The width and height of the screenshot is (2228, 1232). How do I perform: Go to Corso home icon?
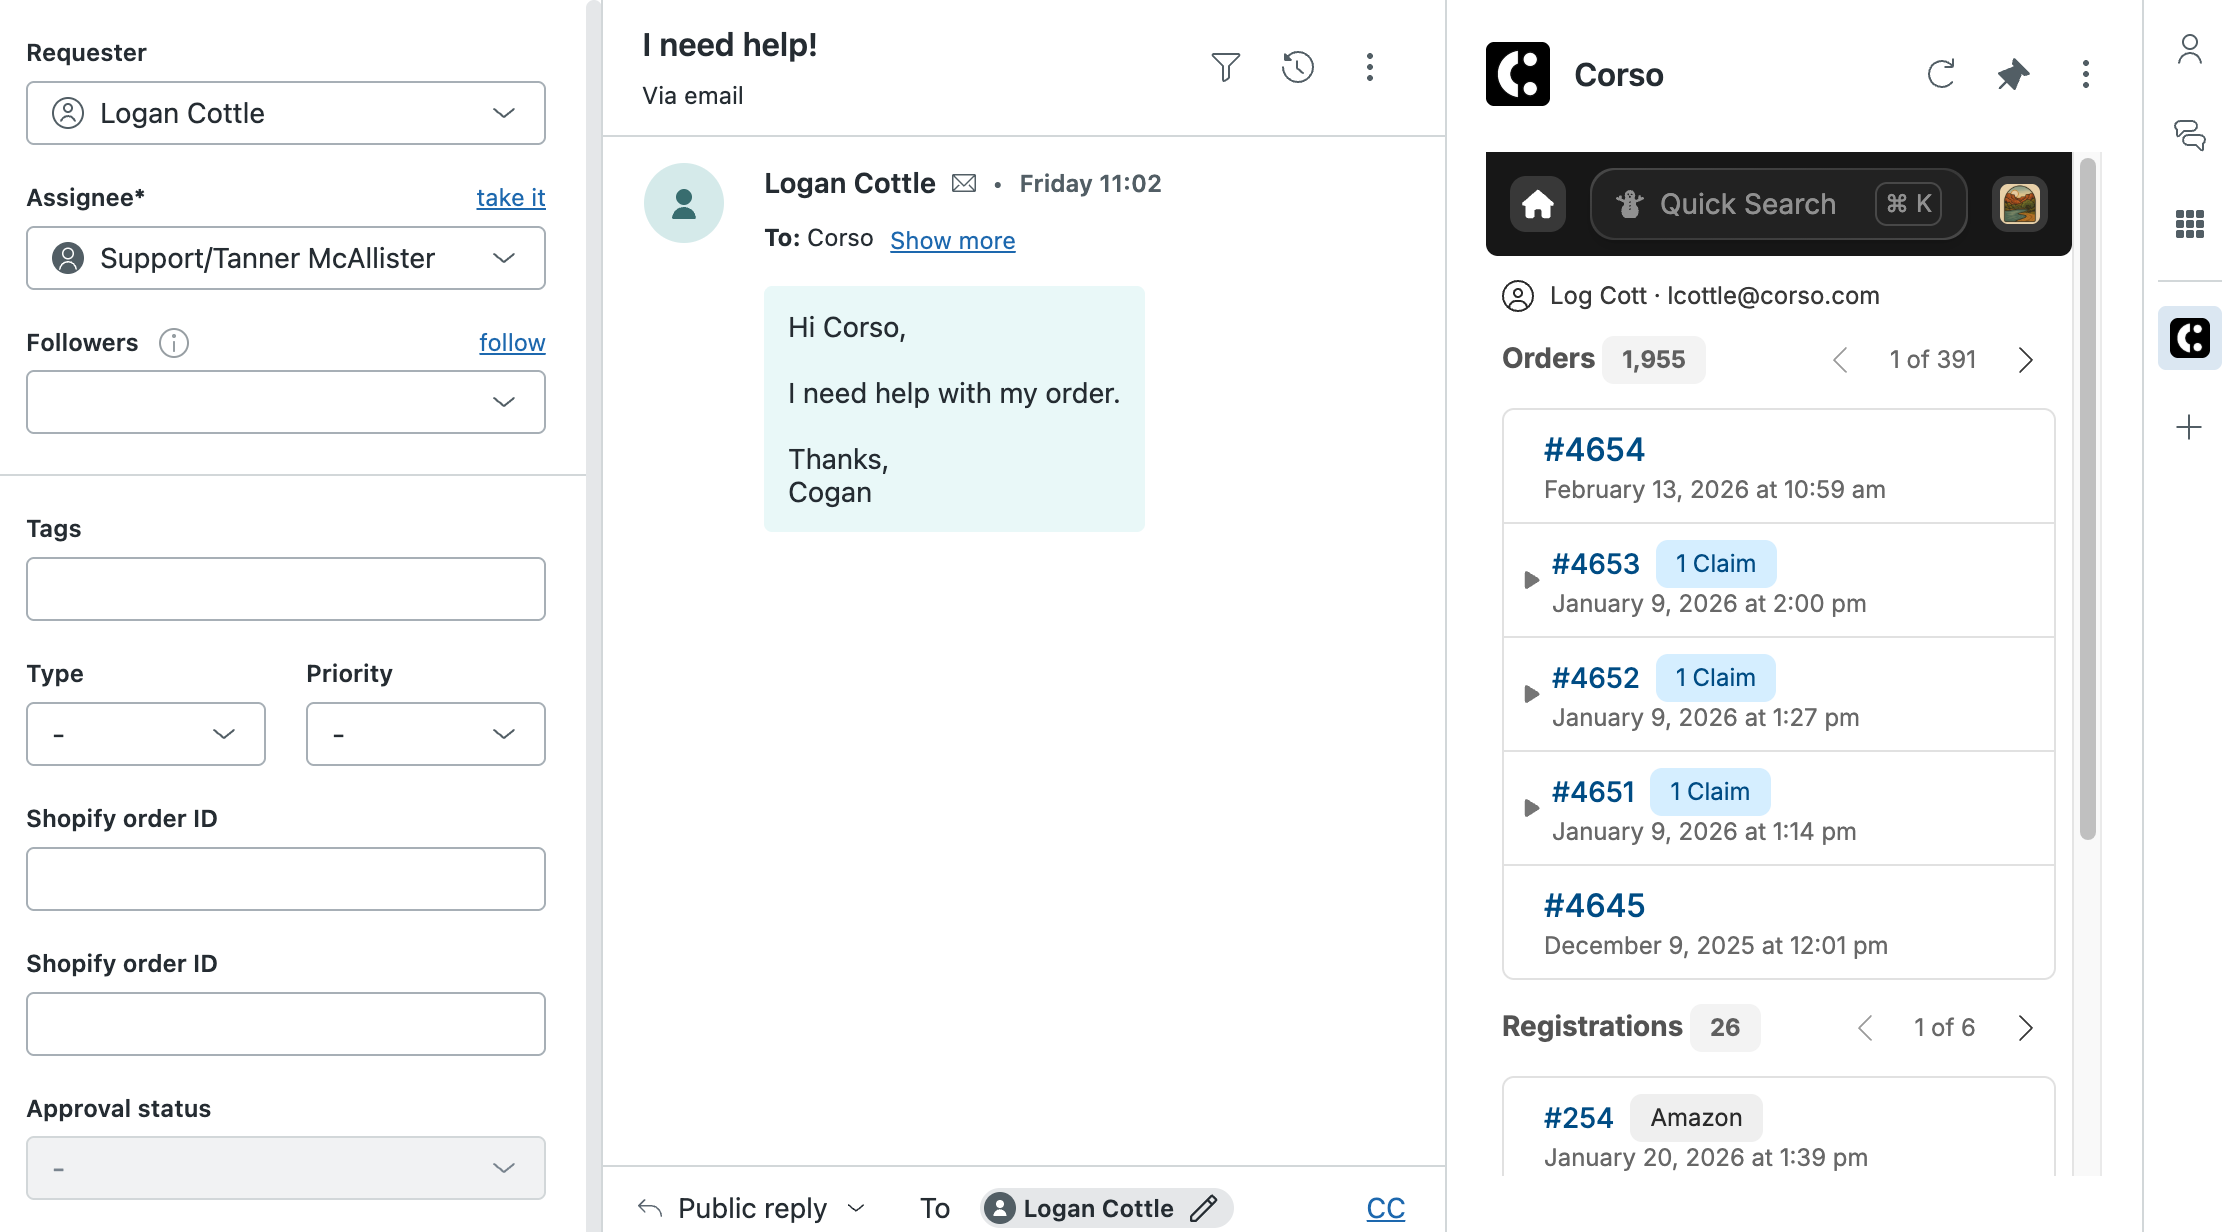click(x=1538, y=204)
